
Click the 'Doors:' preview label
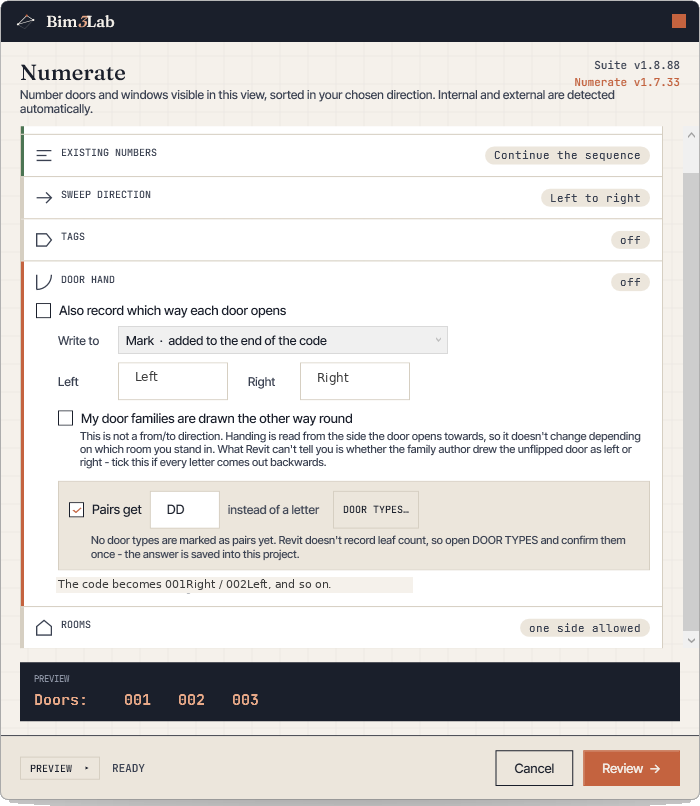coord(61,700)
